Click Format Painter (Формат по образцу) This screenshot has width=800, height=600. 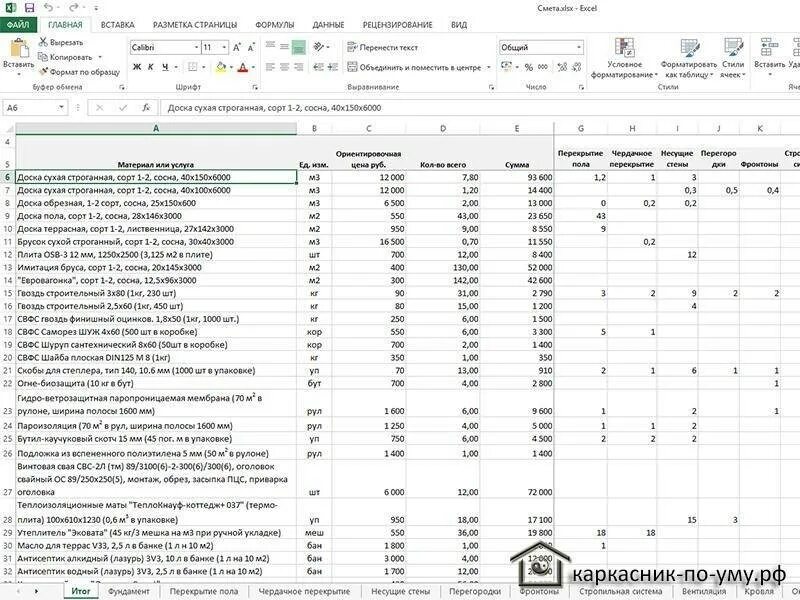pyautogui.click(x=79, y=72)
